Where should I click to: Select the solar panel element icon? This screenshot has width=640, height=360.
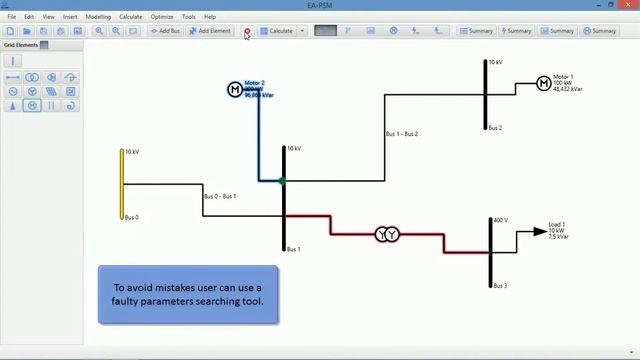tap(51, 91)
